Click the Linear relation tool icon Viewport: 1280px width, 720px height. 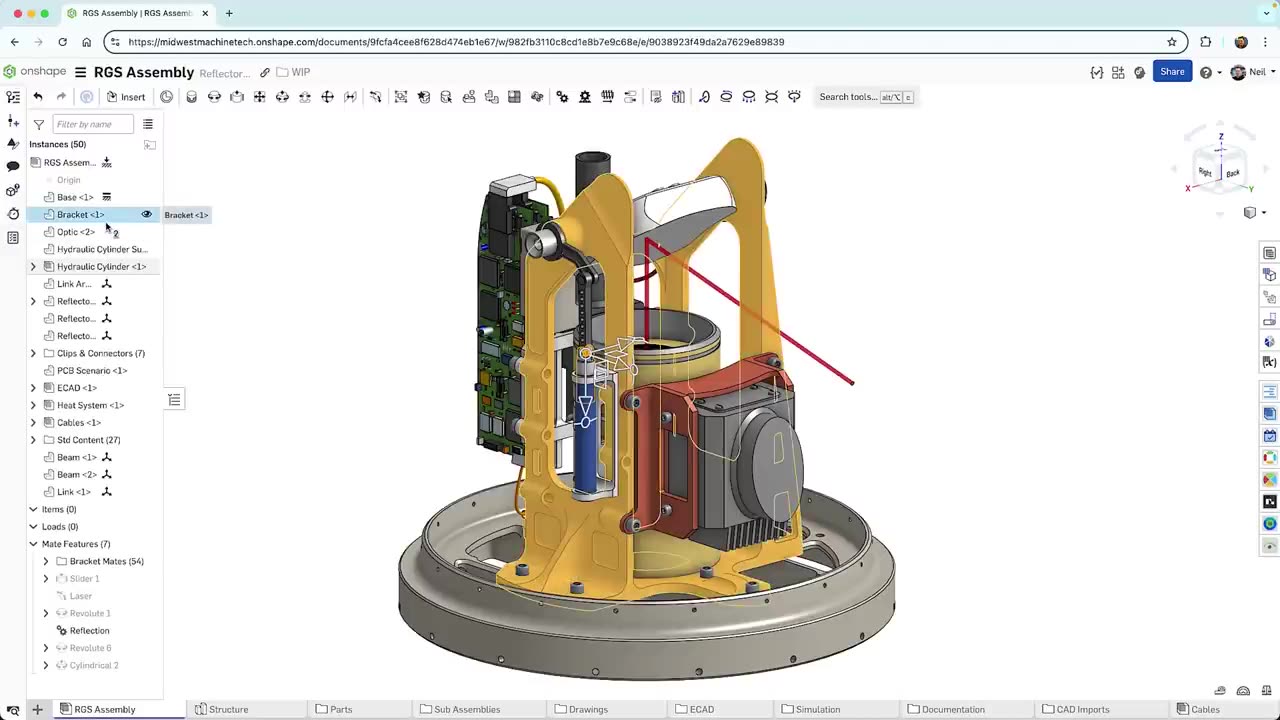(630, 97)
